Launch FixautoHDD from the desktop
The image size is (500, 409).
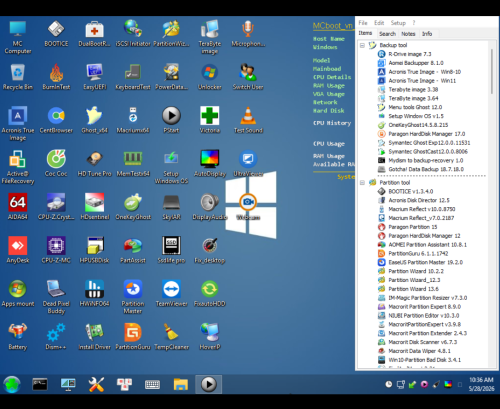click(x=210, y=293)
